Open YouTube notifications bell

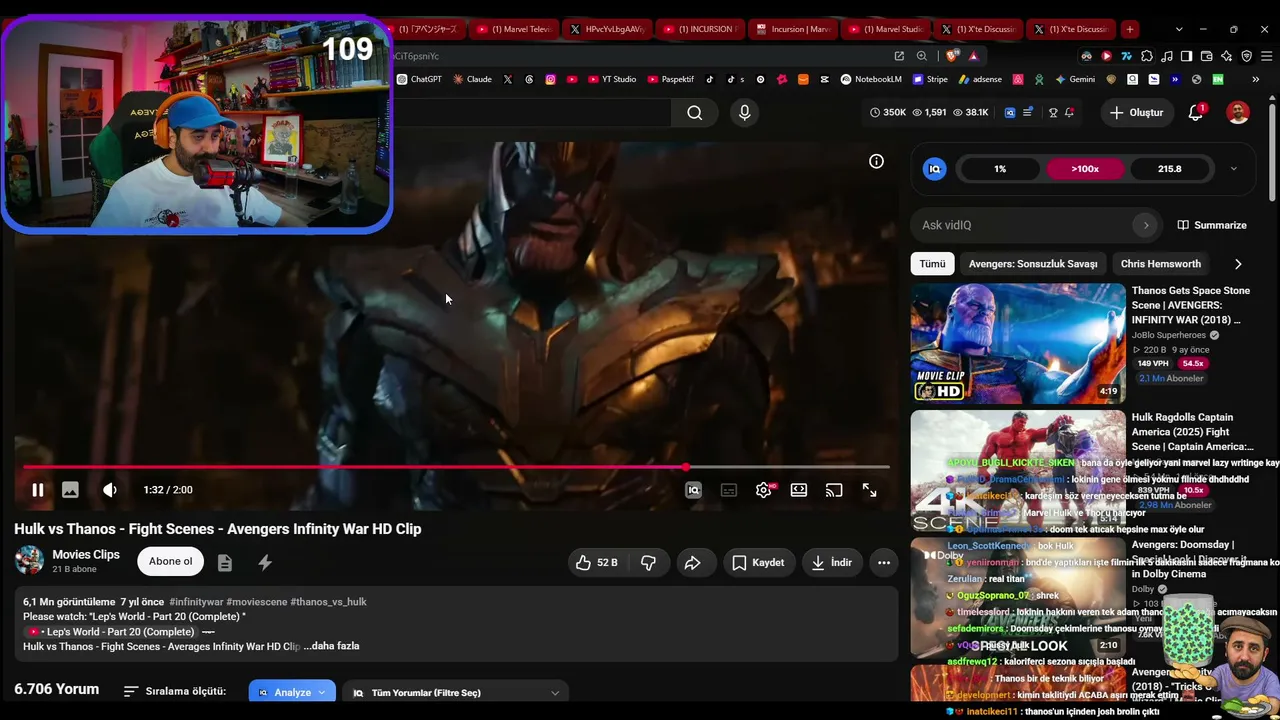point(1196,113)
